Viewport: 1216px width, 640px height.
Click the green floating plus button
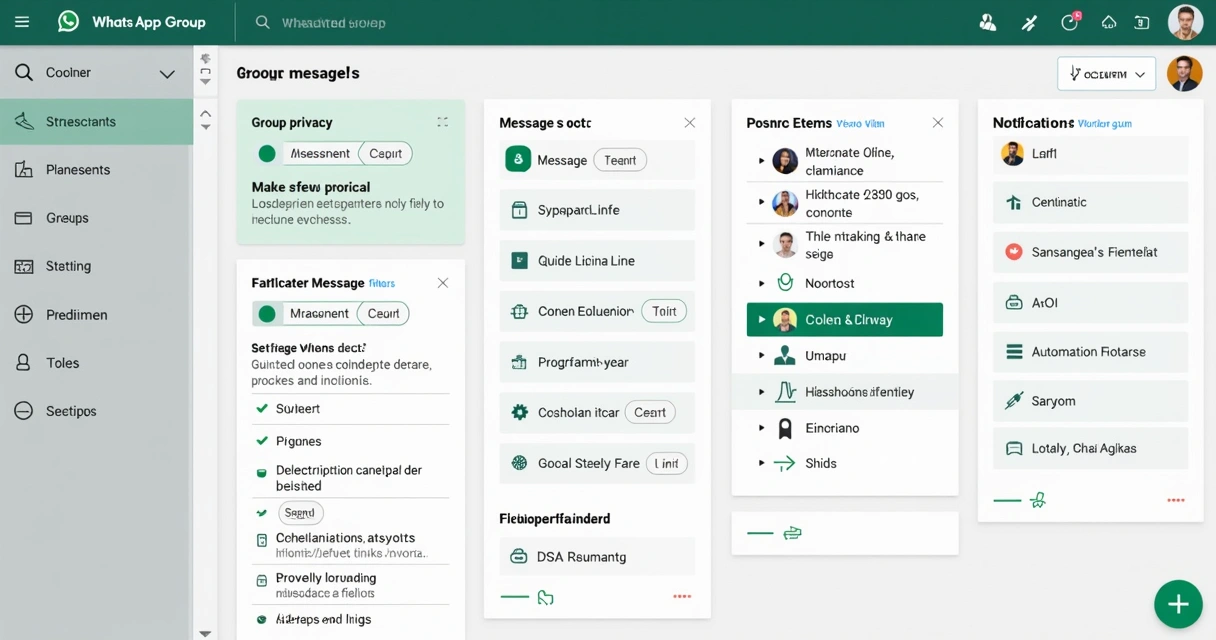click(1178, 604)
